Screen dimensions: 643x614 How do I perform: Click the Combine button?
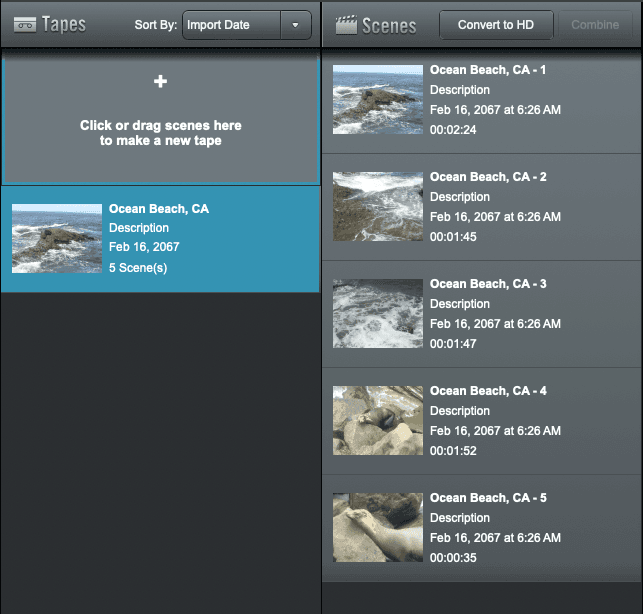click(x=595, y=25)
